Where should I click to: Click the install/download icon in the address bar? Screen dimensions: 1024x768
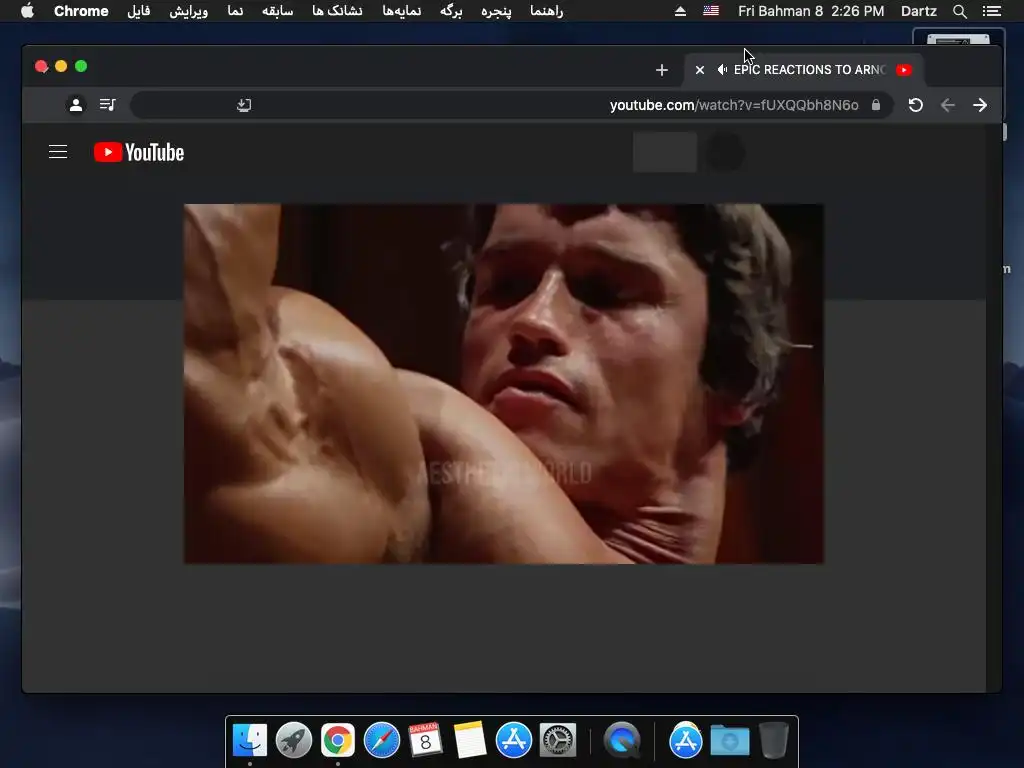(x=244, y=105)
